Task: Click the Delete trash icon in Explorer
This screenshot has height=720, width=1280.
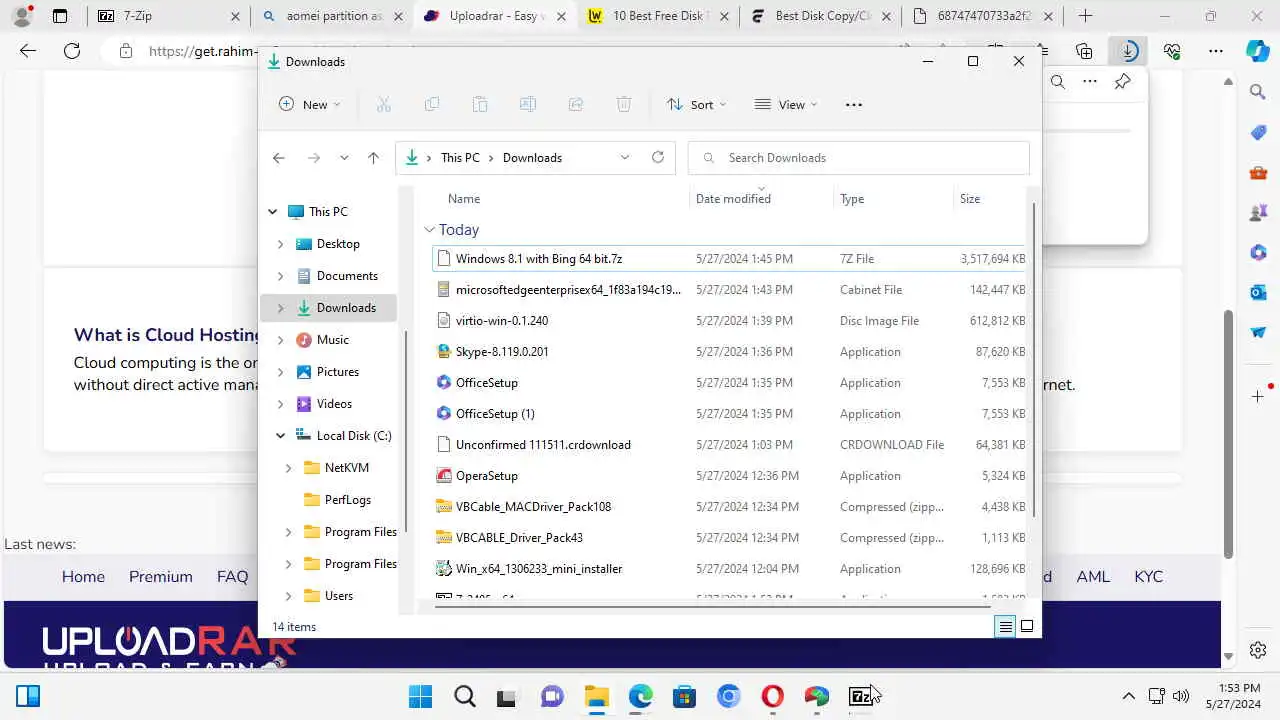Action: click(623, 104)
